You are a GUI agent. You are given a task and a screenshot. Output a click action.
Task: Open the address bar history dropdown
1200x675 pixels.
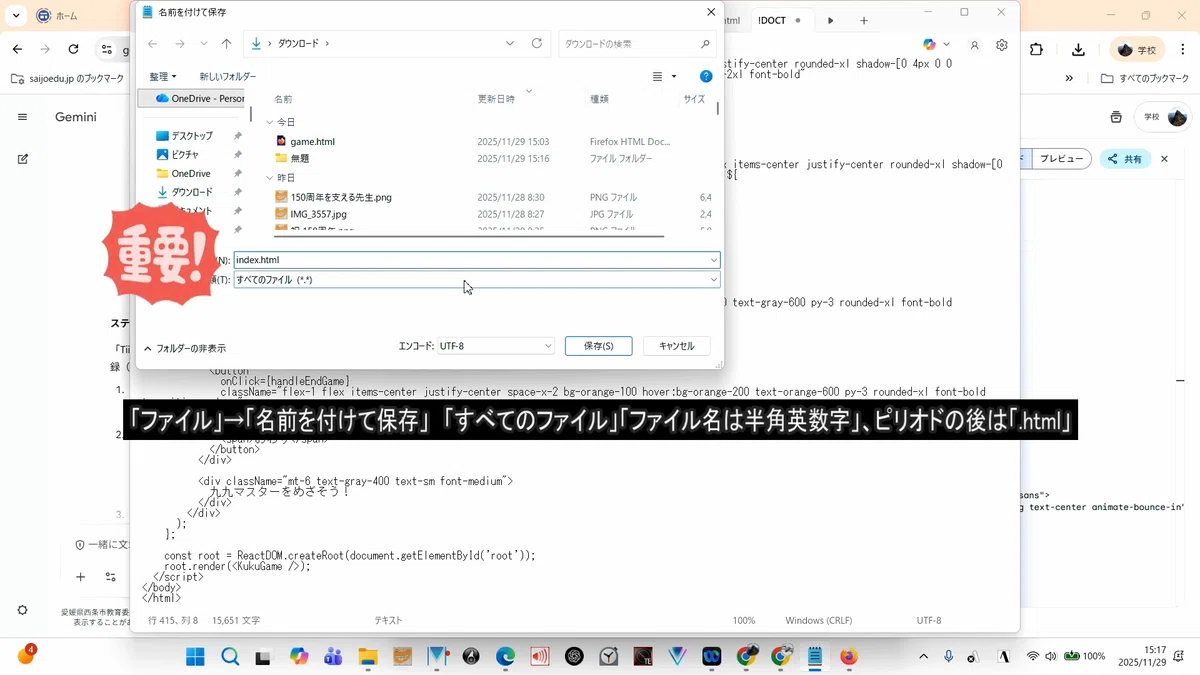point(510,44)
